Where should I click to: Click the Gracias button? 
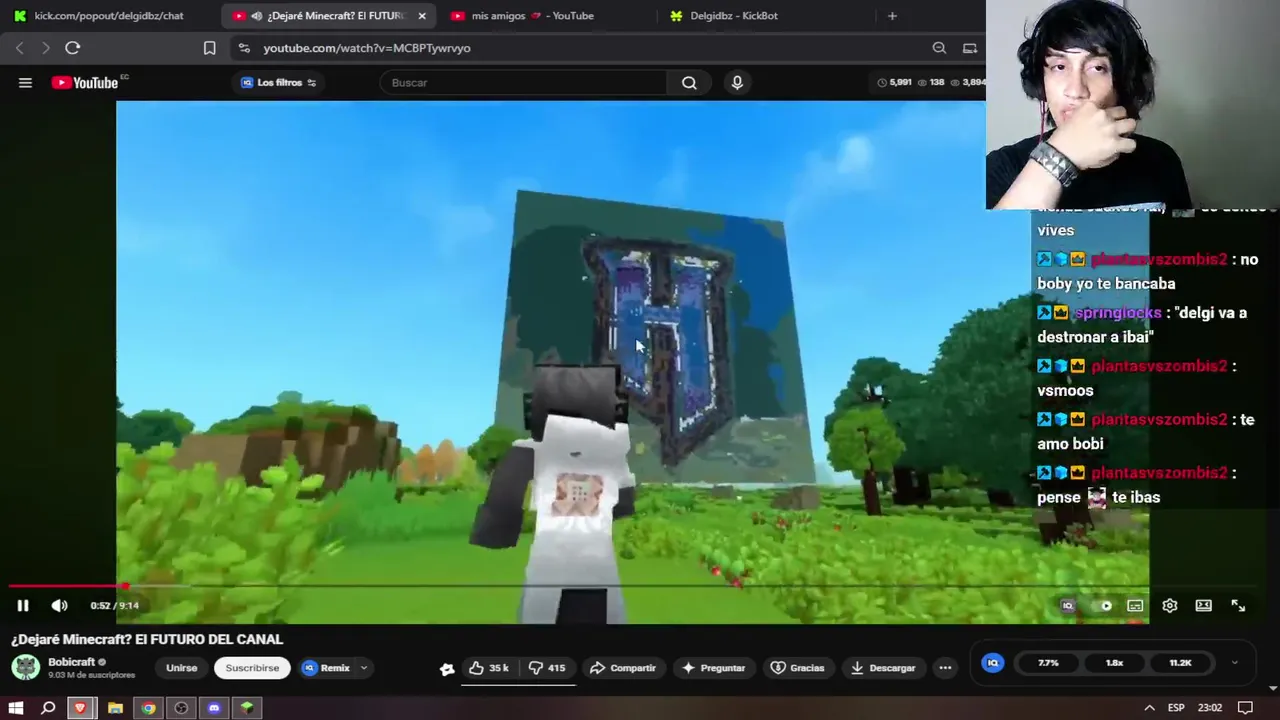798,668
